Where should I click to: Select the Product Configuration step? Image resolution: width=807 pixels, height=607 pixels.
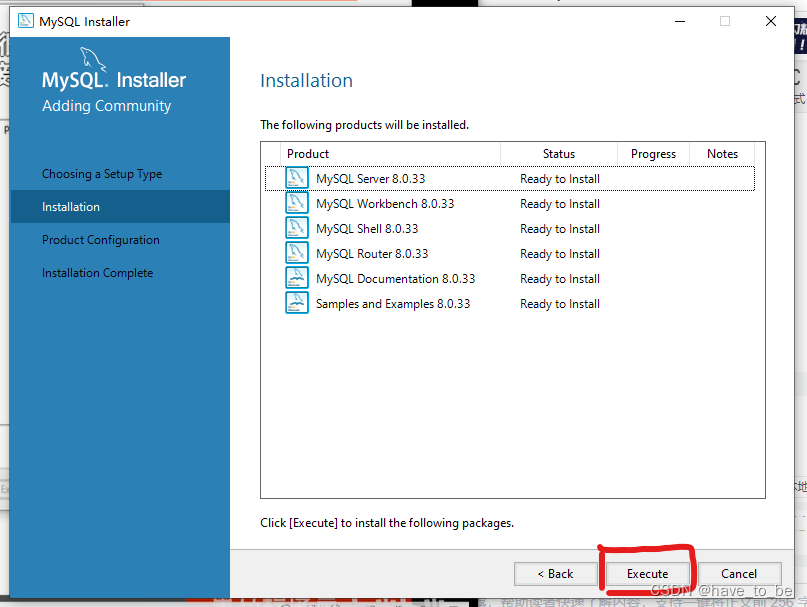click(x=101, y=240)
